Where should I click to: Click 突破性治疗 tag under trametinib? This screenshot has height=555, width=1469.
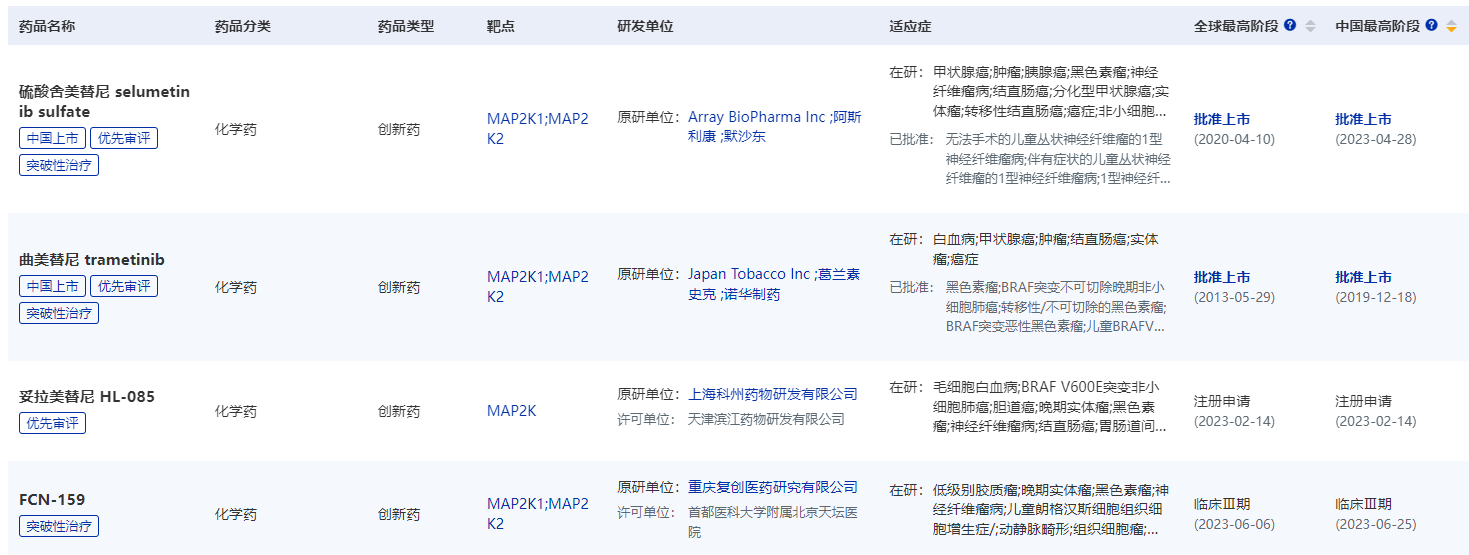tap(59, 313)
